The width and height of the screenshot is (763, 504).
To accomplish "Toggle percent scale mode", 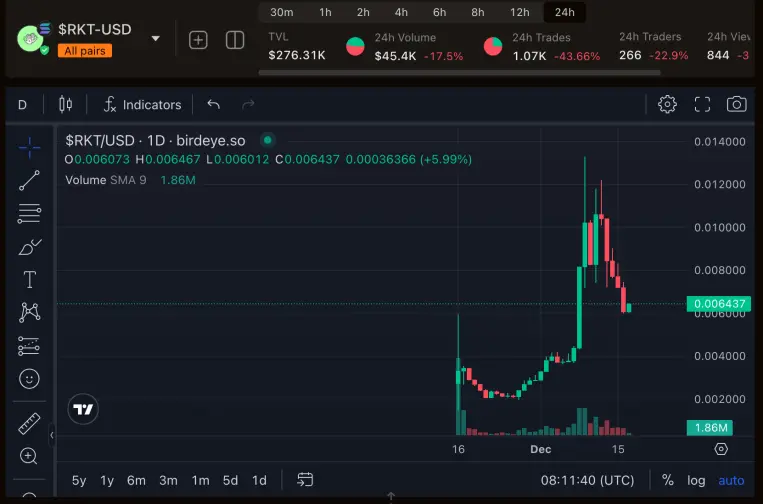I will [x=668, y=480].
